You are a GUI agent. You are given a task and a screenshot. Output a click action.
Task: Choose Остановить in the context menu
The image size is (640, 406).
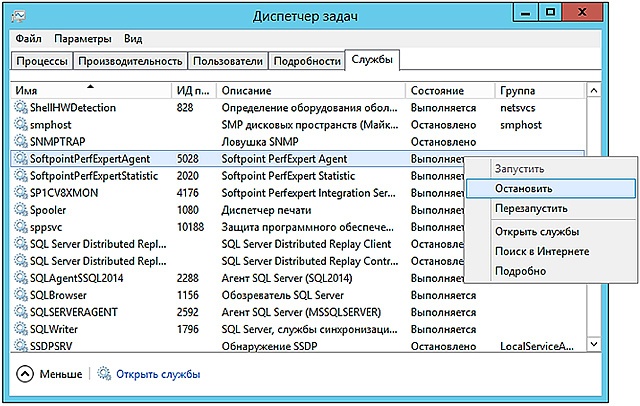523,188
